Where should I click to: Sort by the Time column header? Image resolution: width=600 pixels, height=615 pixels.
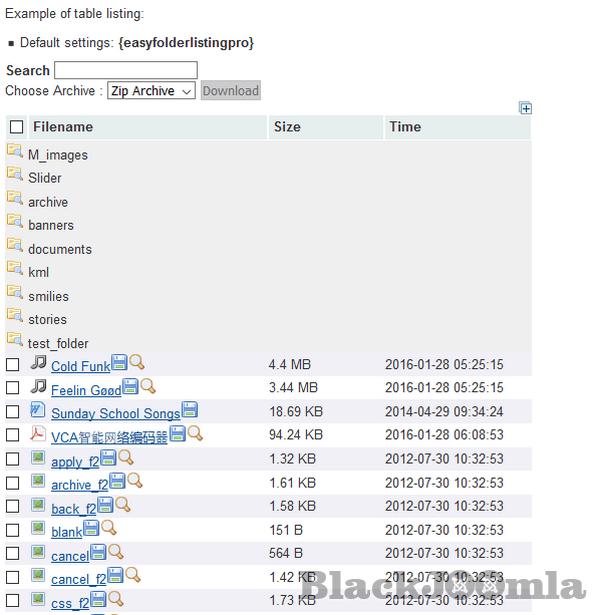pyautogui.click(x=405, y=127)
